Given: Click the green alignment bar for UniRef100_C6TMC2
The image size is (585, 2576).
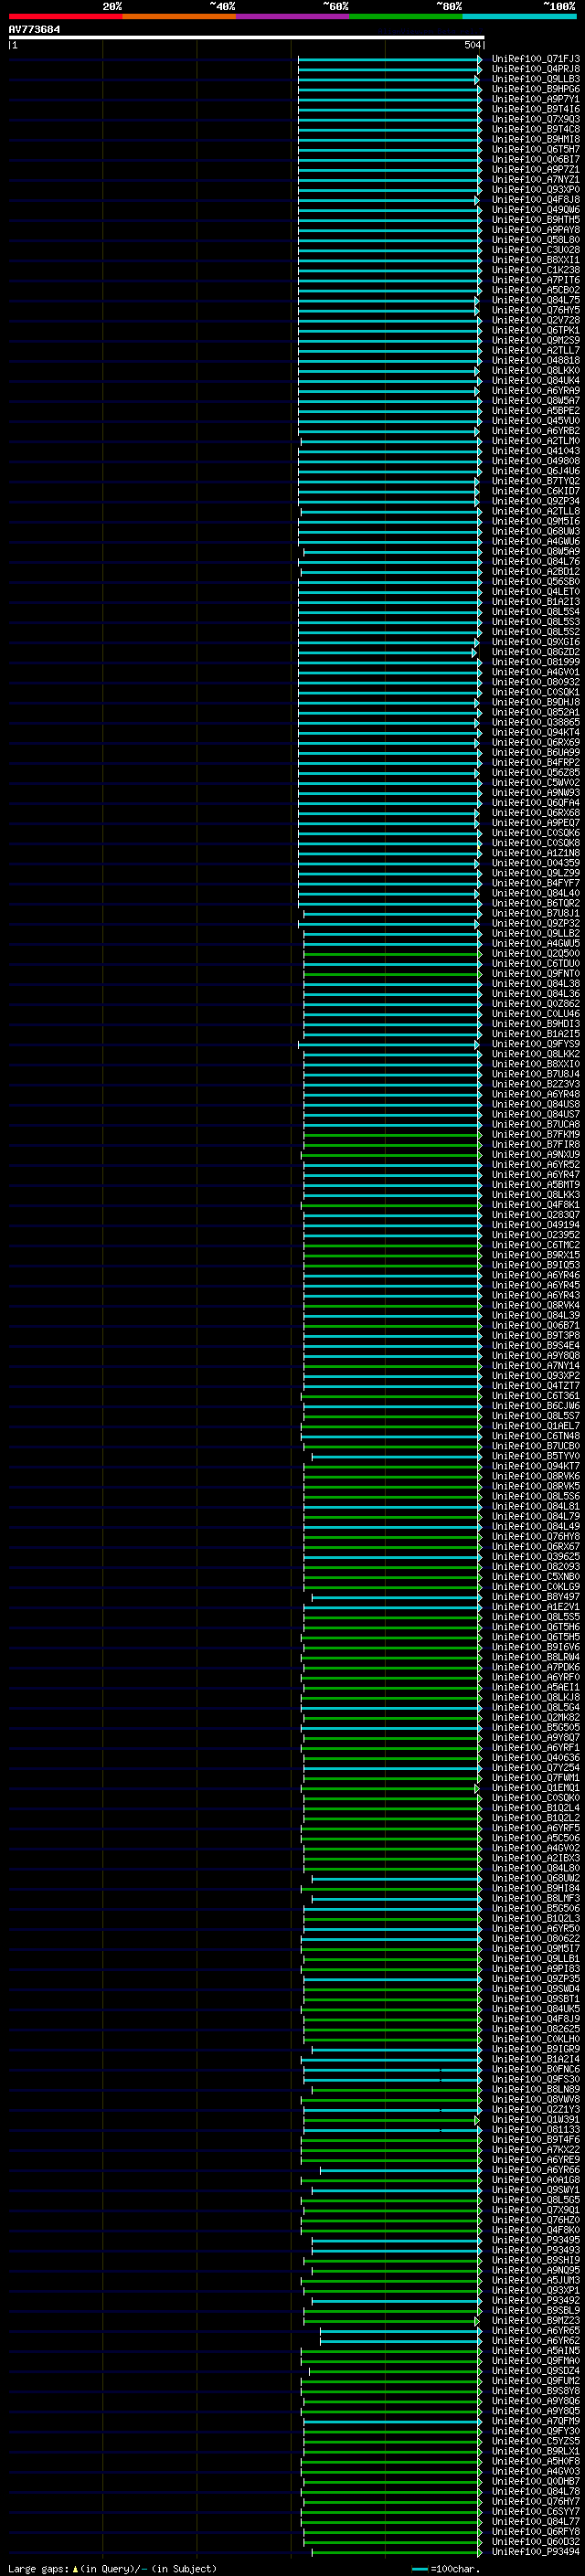Looking at the screenshot, I should pyautogui.click(x=392, y=1245).
